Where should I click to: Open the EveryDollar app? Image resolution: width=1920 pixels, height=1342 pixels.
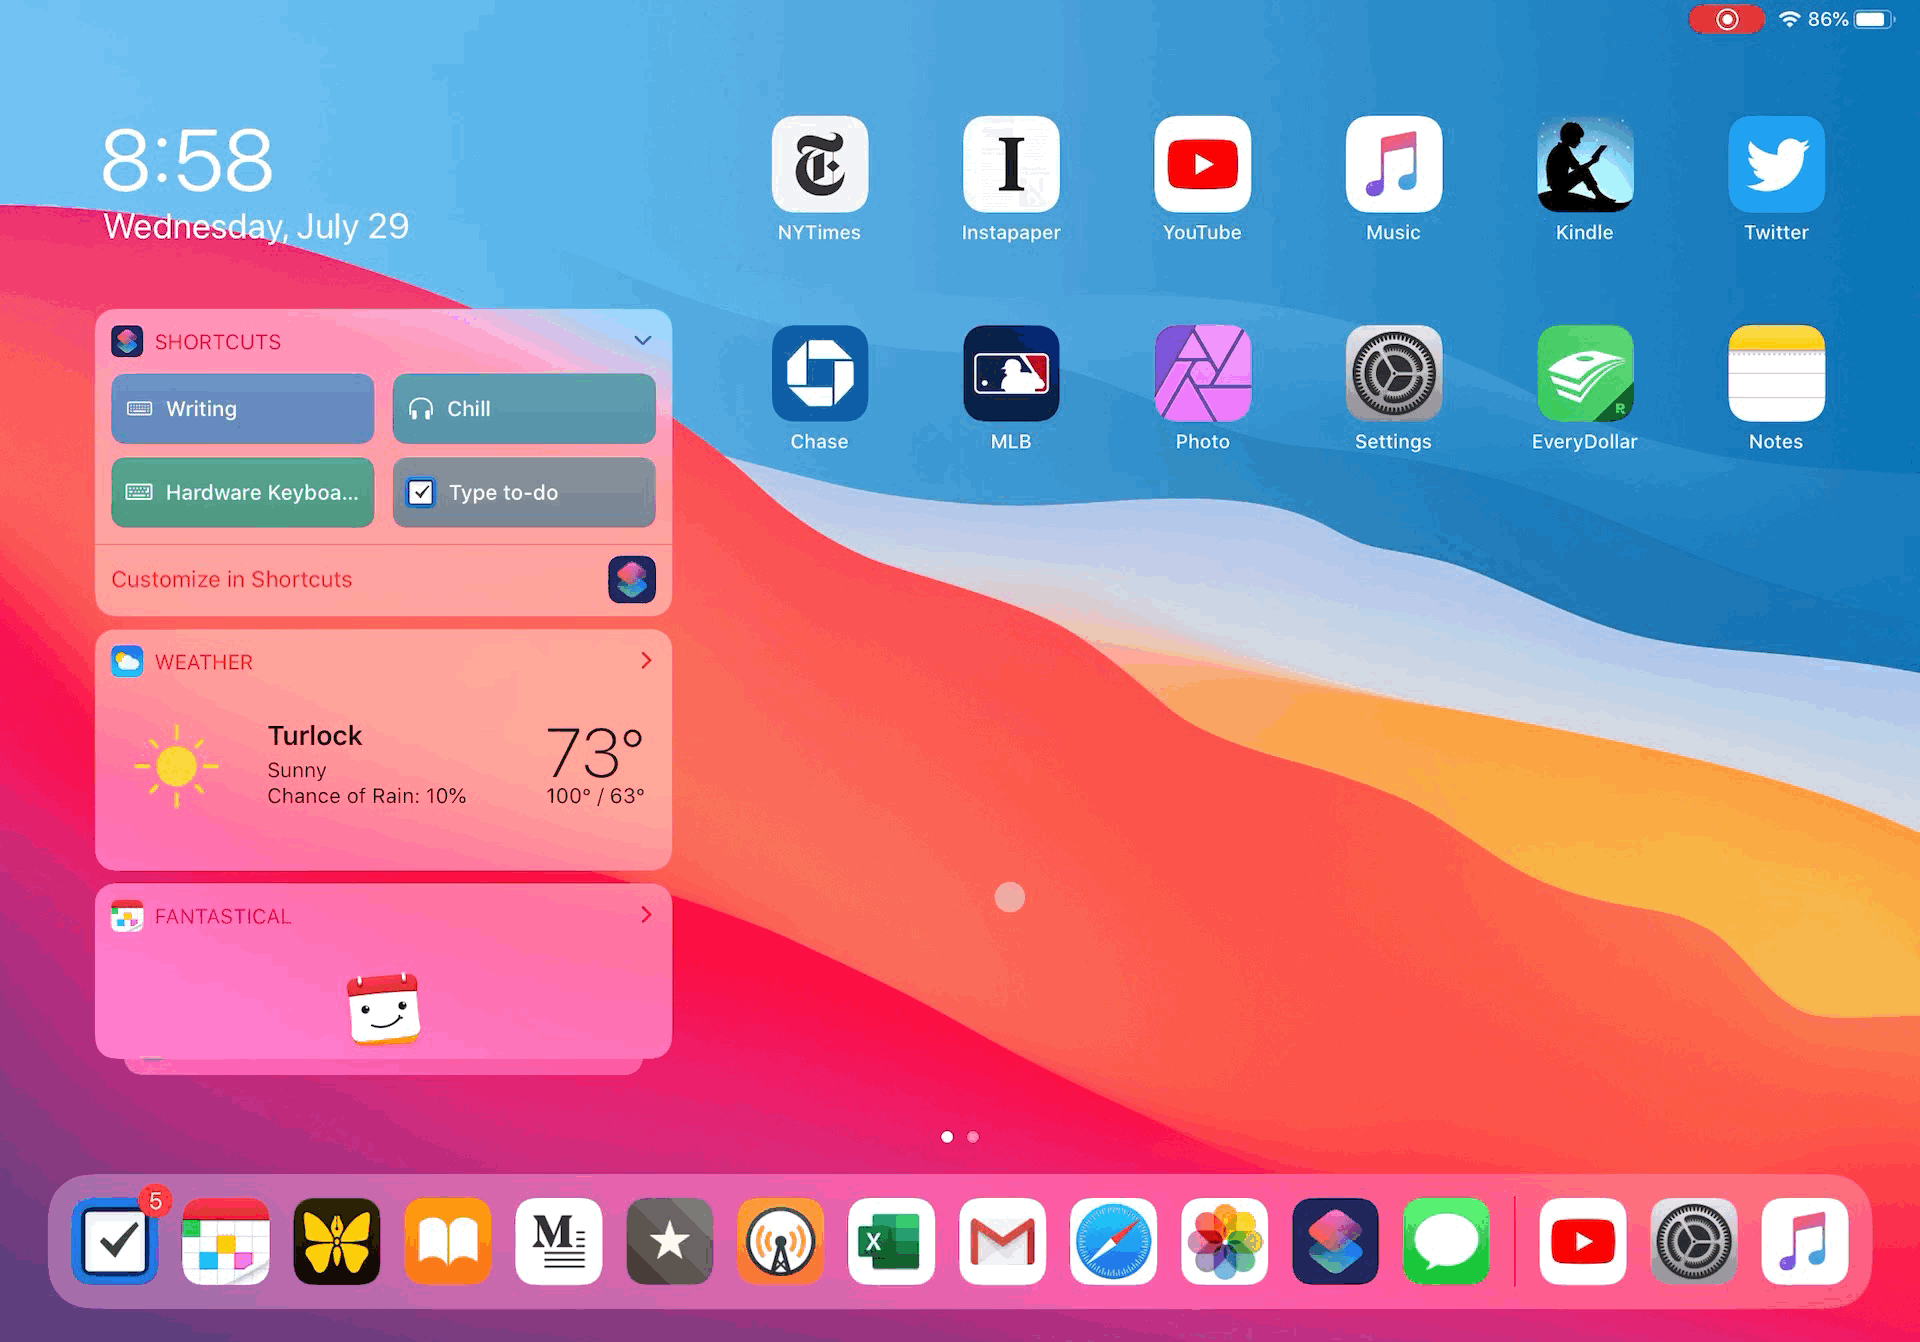1584,373
